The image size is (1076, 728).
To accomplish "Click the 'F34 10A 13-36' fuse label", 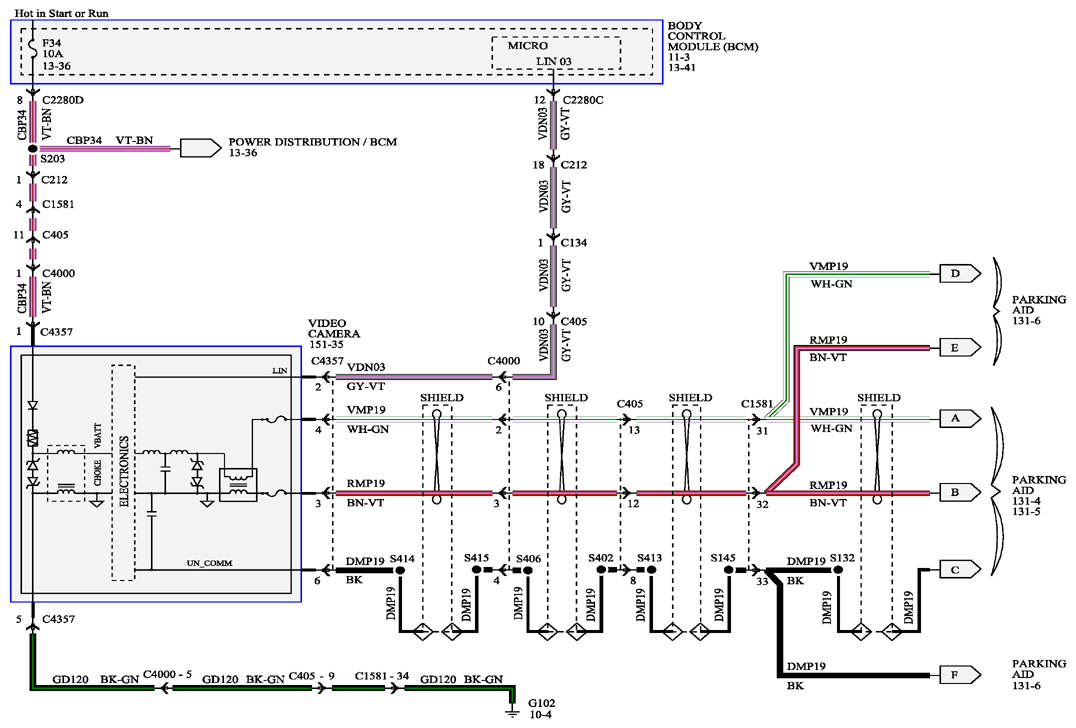I will [56, 55].
